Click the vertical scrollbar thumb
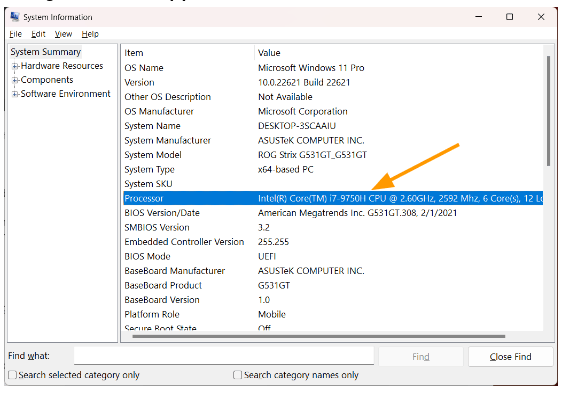The image size is (565, 394). [548, 111]
